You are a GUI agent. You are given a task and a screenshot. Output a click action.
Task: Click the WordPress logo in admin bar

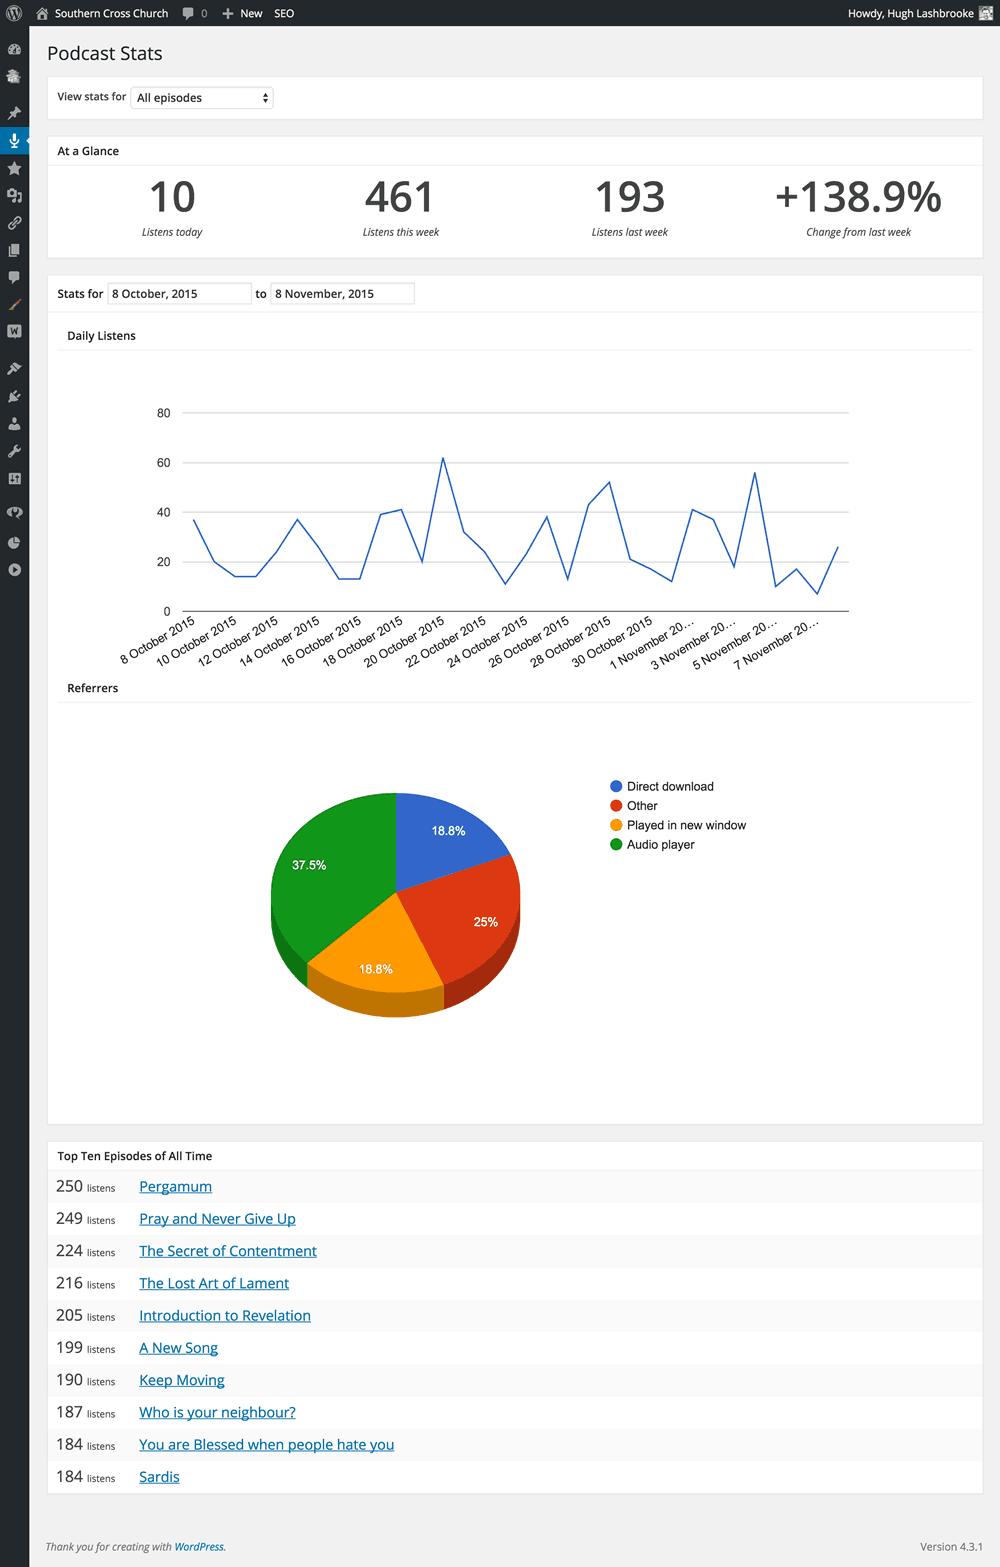tap(14, 13)
